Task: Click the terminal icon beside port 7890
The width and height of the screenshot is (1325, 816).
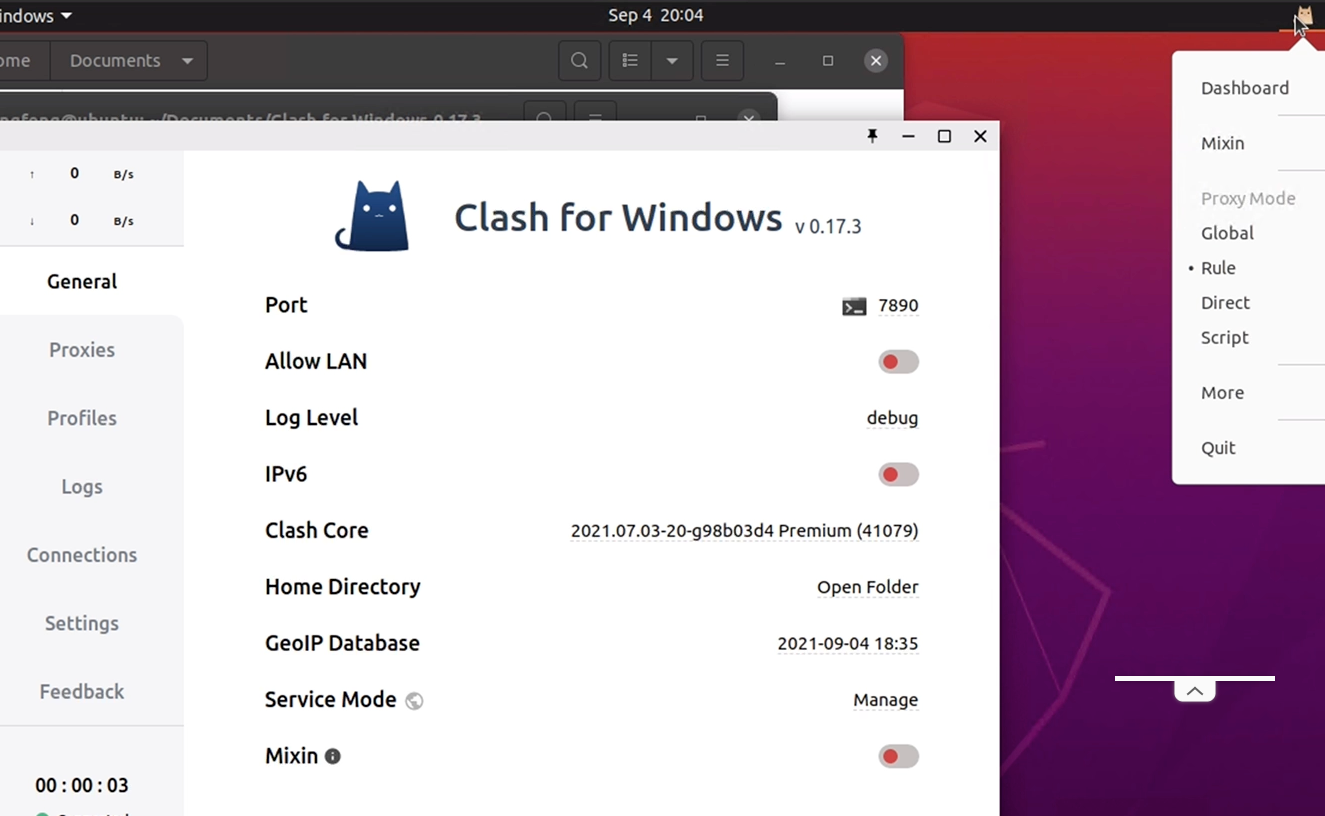Action: click(854, 307)
